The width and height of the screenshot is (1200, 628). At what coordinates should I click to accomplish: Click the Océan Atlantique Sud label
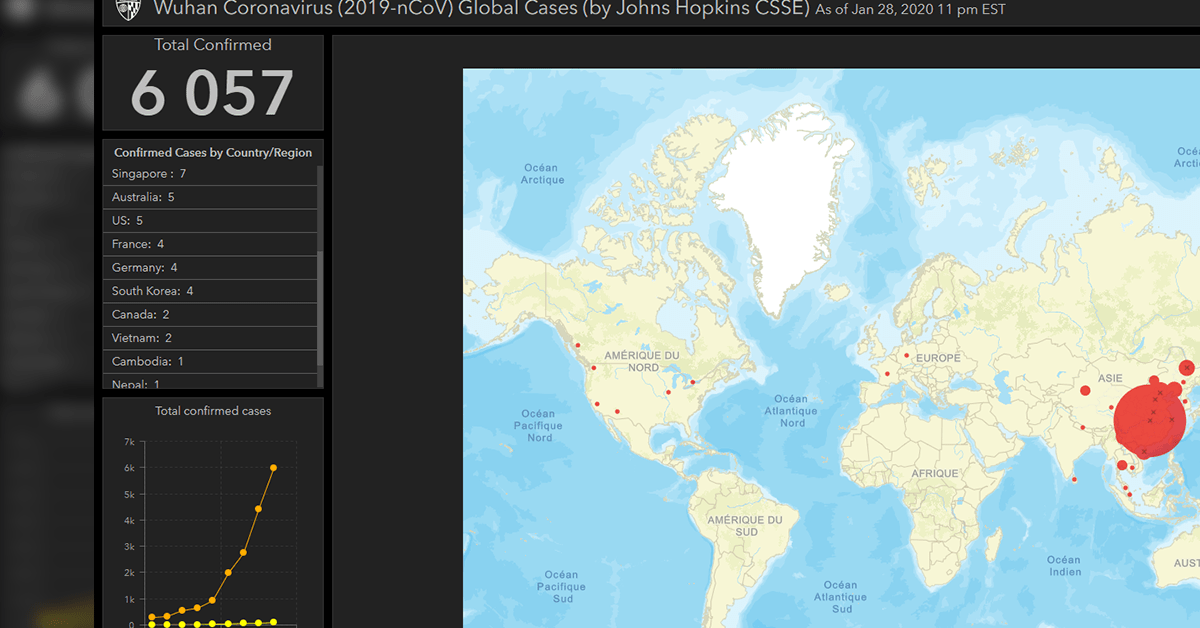(840, 597)
